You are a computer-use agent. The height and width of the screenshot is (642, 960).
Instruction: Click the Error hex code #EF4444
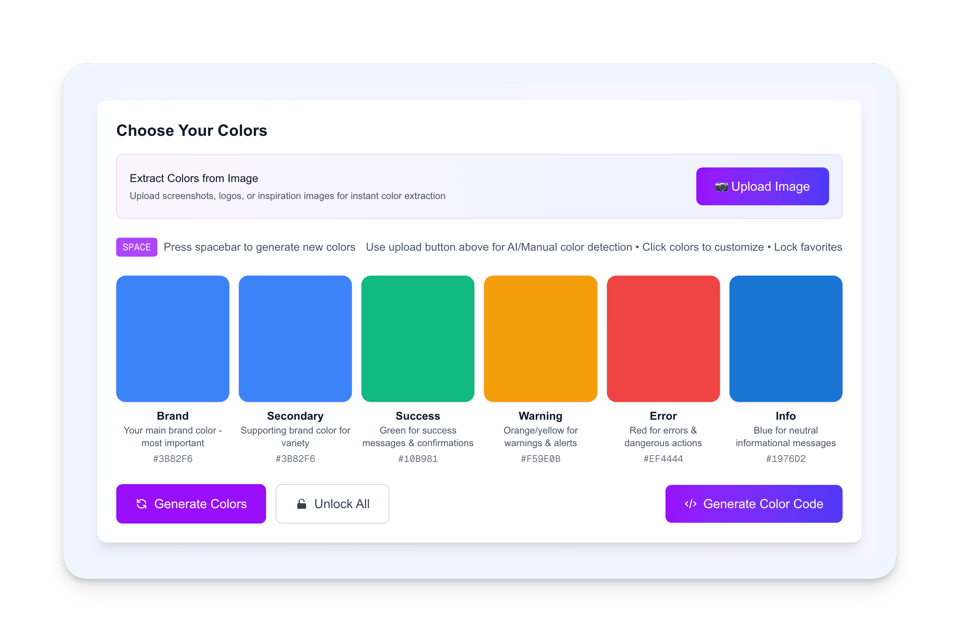(x=663, y=459)
